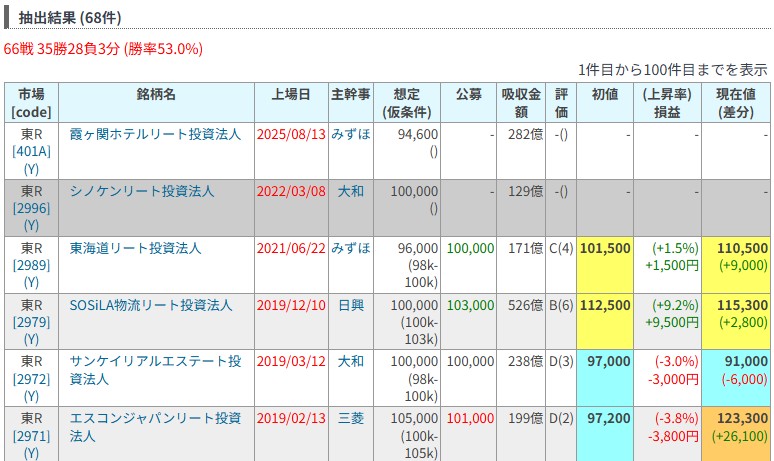Click stock code [2989]
The width and height of the screenshot is (774, 461).
click(x=31, y=265)
